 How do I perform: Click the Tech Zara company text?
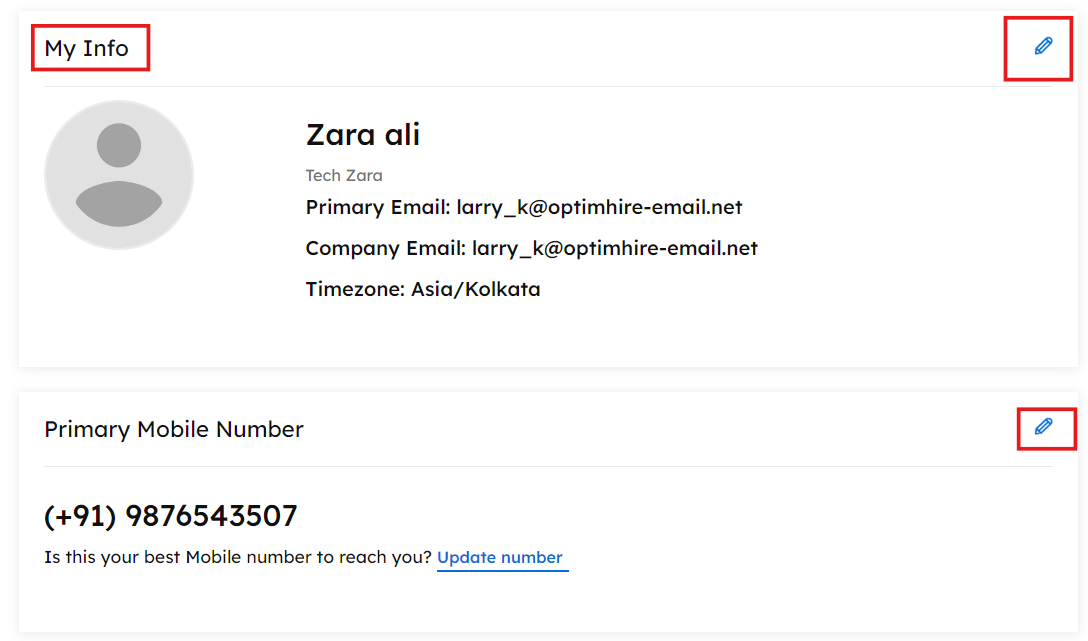tap(344, 175)
